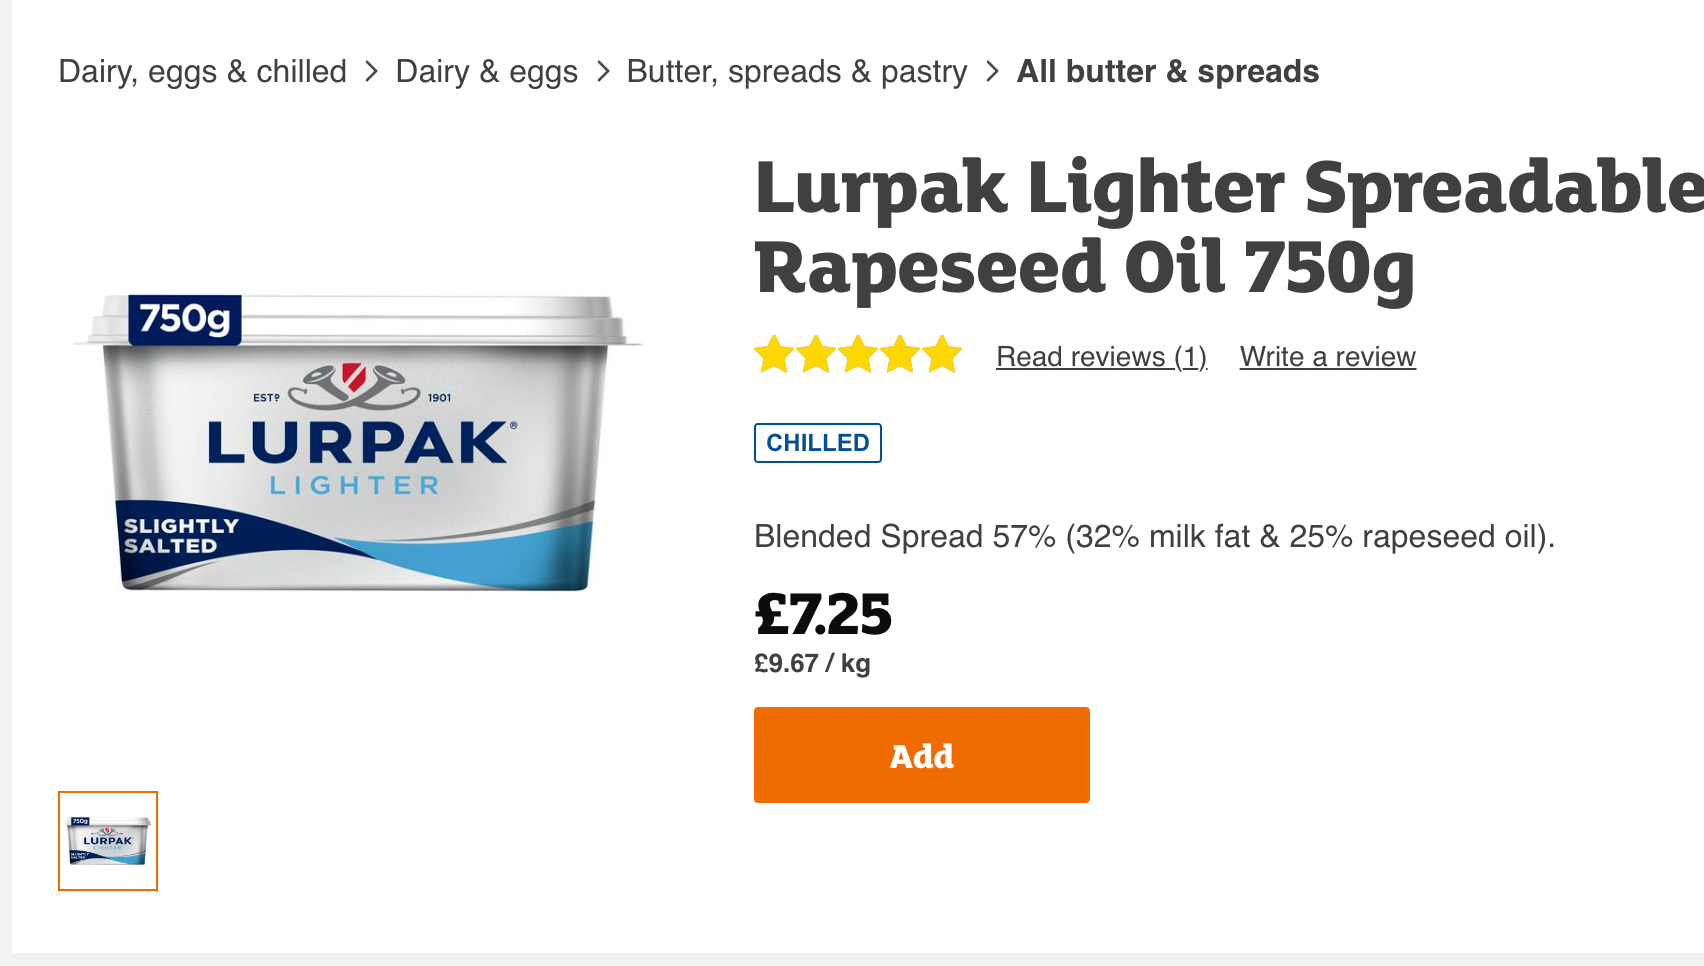Click the fifth star to rate the product
This screenshot has width=1704, height=966.
942,354
